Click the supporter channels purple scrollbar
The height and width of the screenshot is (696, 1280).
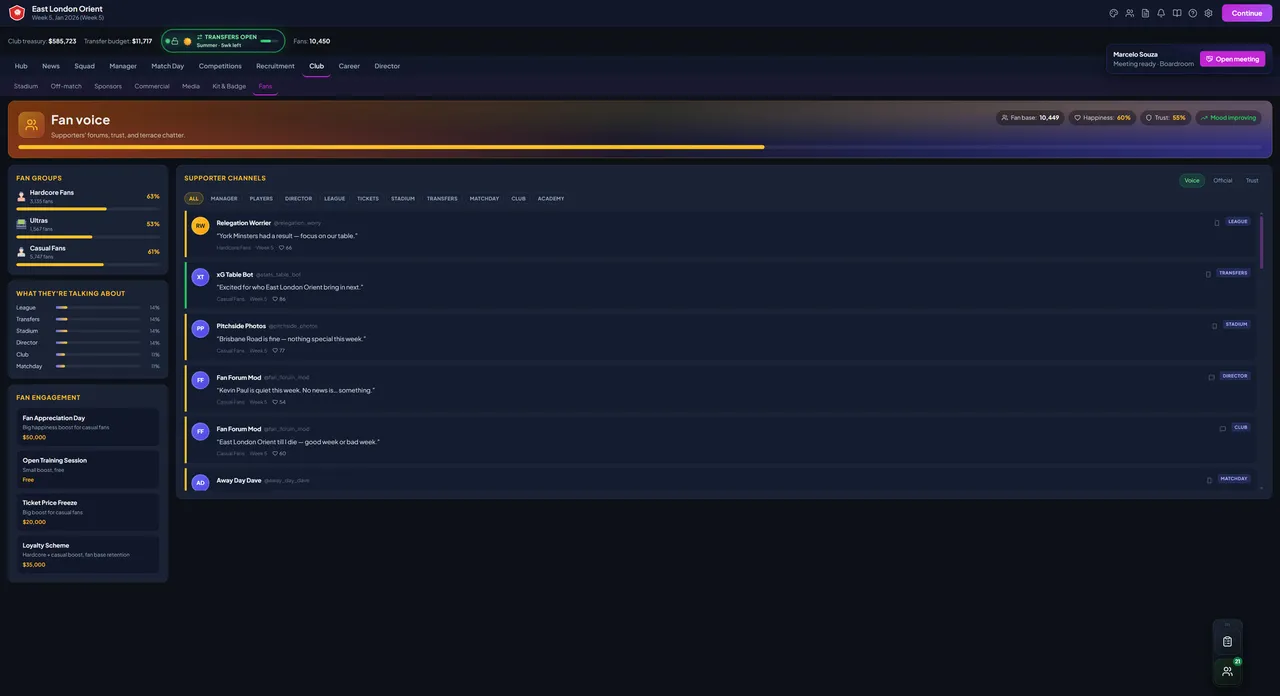click(1261, 242)
